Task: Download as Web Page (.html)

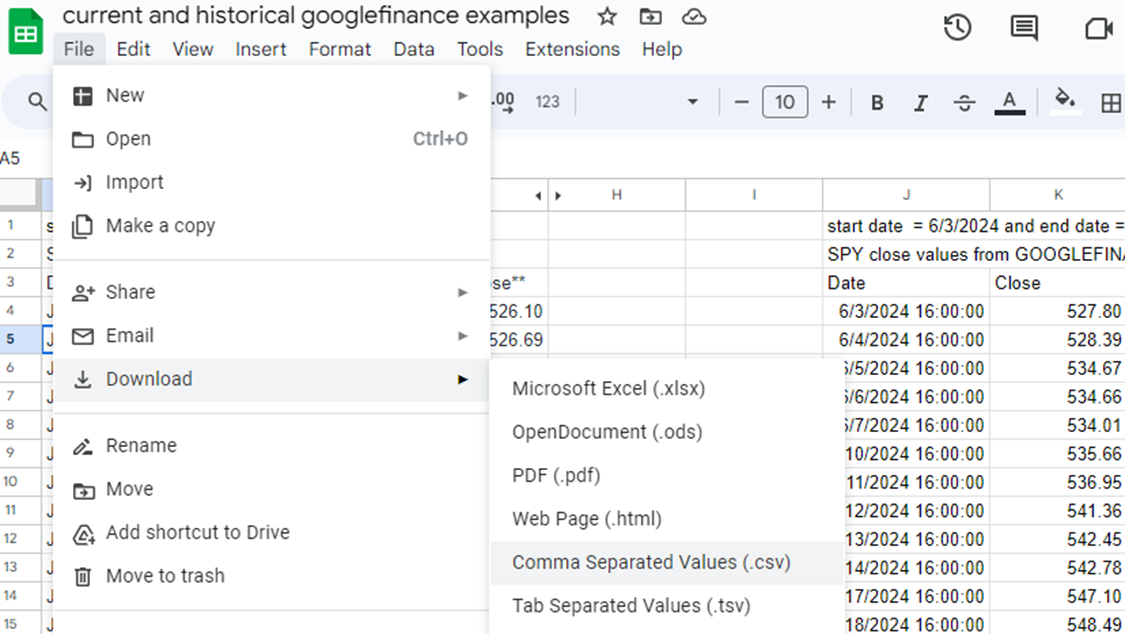Action: [667, 519]
